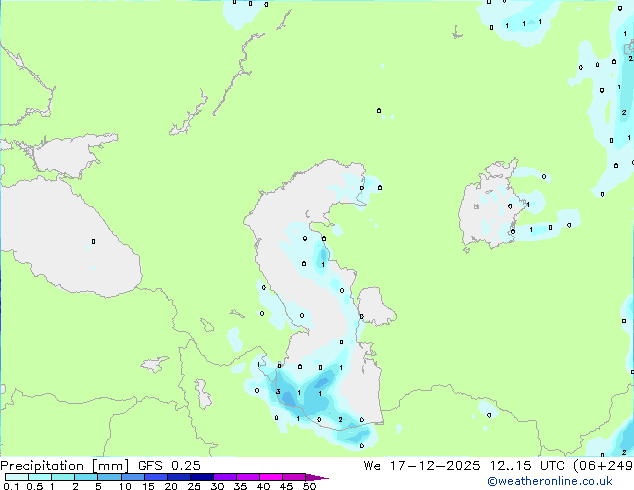Viewport: 634px width, 490px height.
Task: Click the 30 to 35 mm purple swatch
Action: coord(224,477)
